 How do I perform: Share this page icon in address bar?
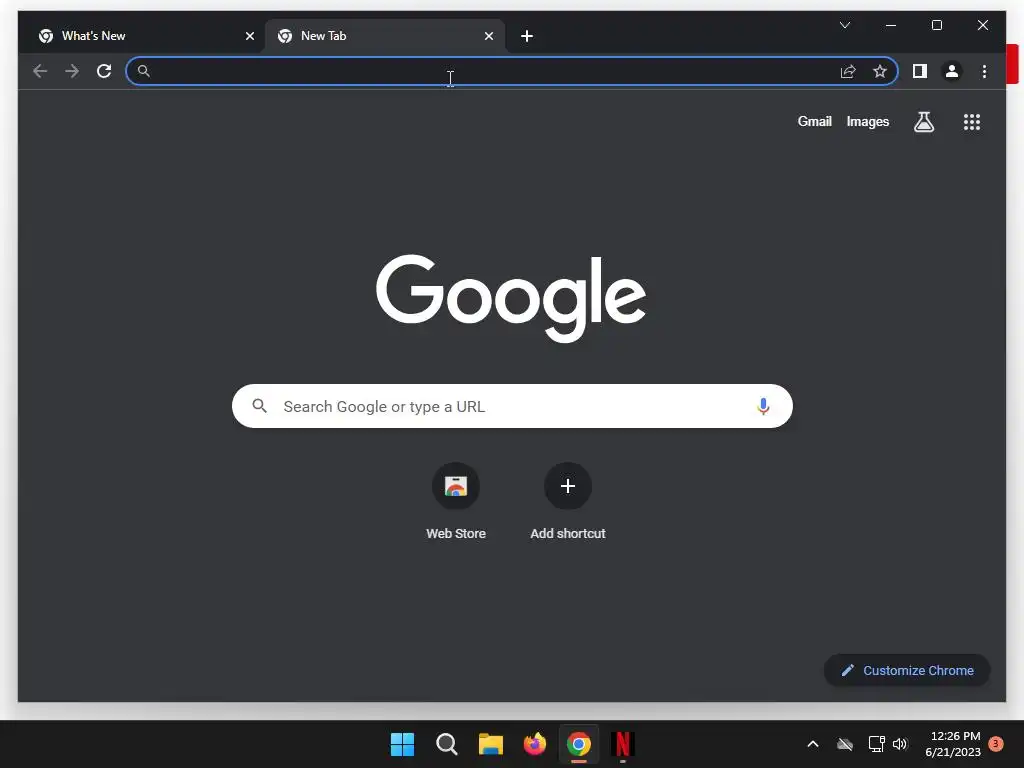pyautogui.click(x=848, y=71)
